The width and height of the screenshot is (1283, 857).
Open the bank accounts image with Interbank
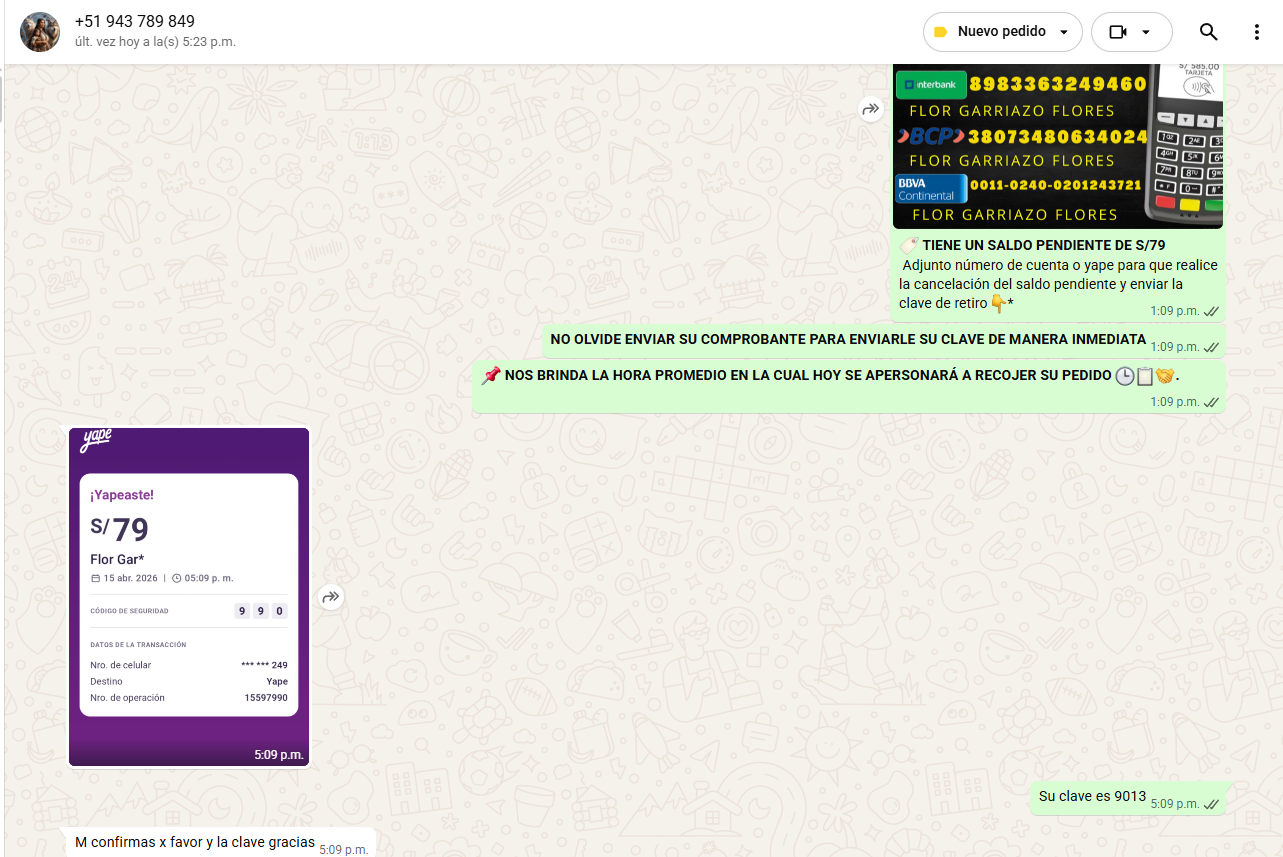pyautogui.click(x=1057, y=146)
